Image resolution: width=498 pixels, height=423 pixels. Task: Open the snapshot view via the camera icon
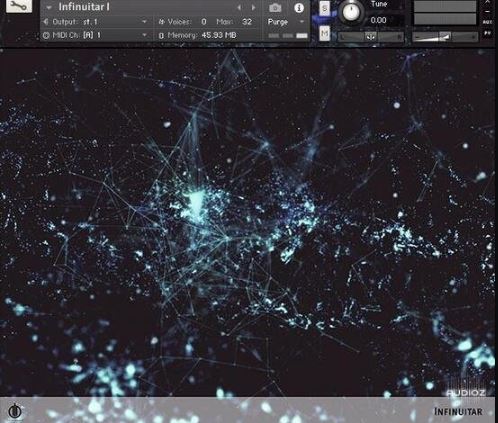(x=275, y=8)
